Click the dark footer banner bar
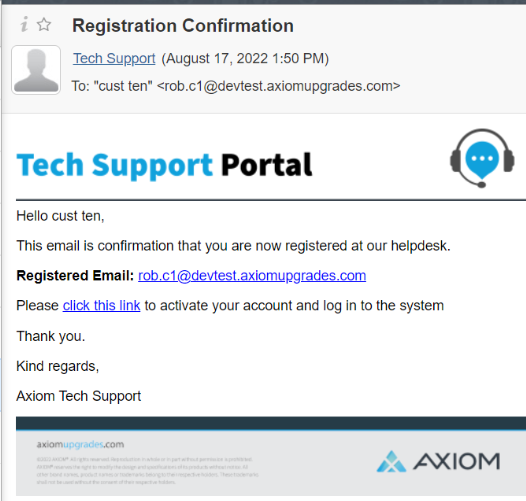Screen dimensions: 526x501 point(271,423)
